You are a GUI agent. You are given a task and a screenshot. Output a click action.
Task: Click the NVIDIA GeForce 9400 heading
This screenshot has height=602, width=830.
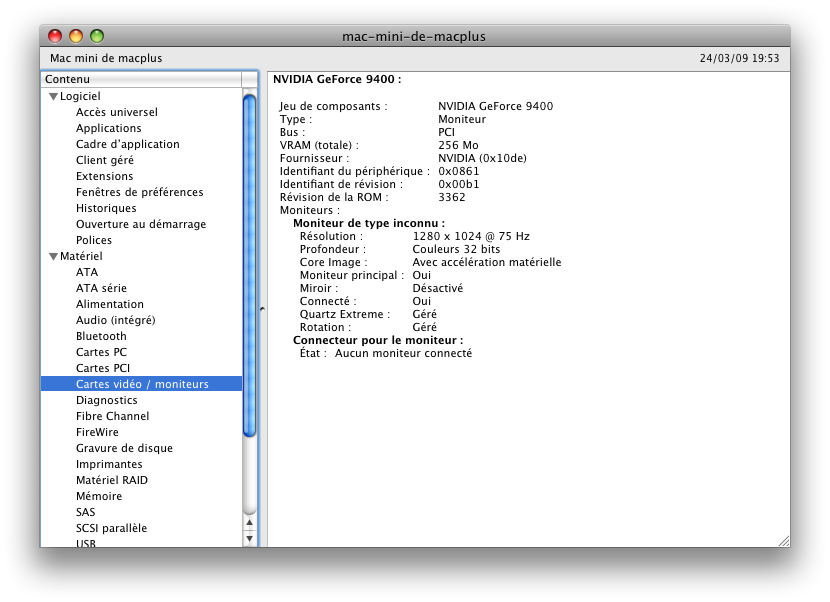[337, 79]
